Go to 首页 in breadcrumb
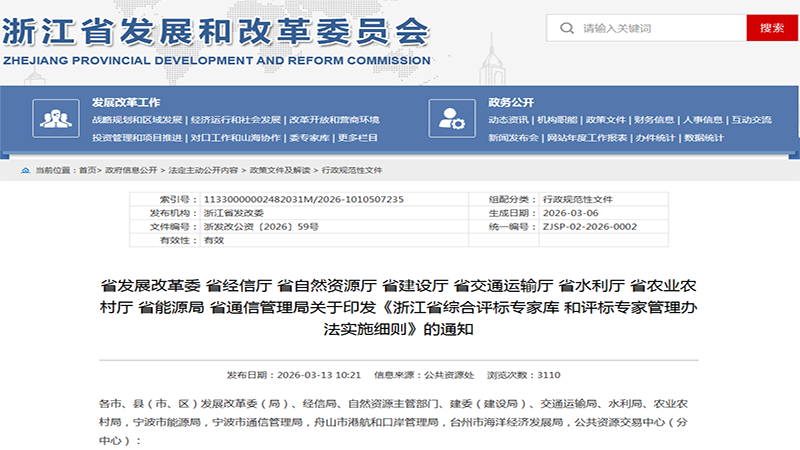This screenshot has height=450, width=800. (87, 170)
